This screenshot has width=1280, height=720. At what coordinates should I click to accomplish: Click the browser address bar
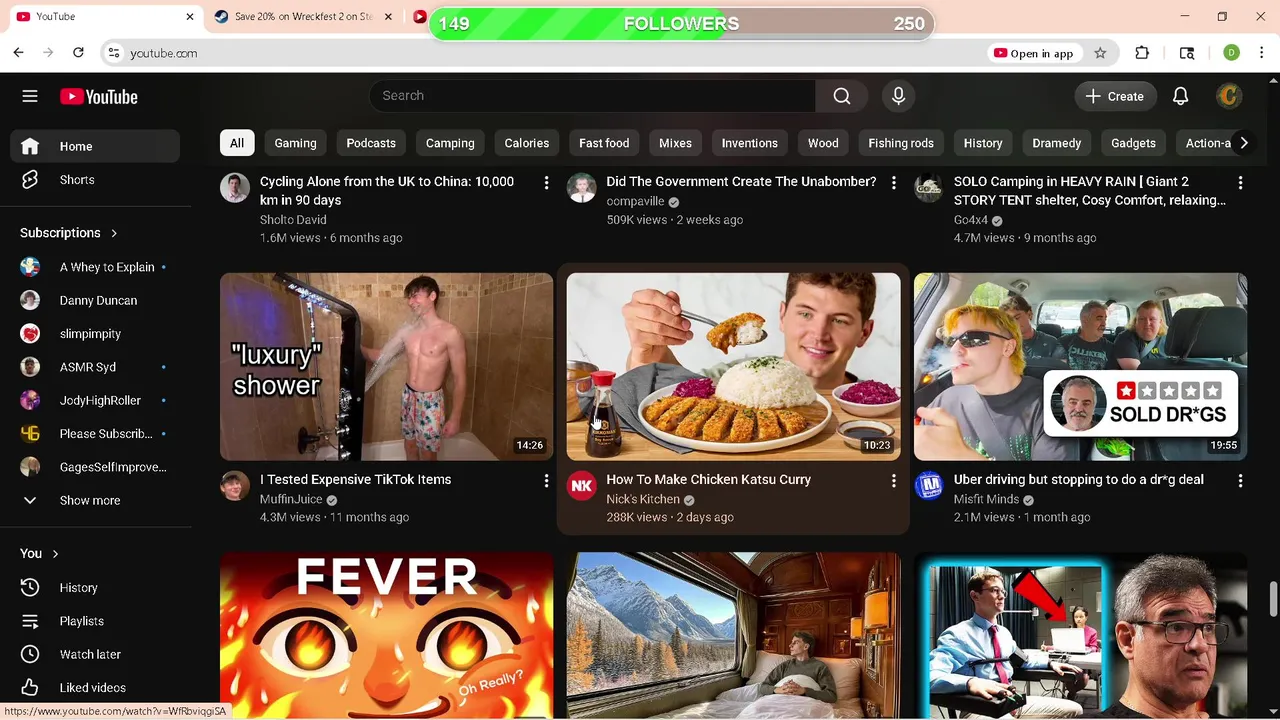[545, 53]
